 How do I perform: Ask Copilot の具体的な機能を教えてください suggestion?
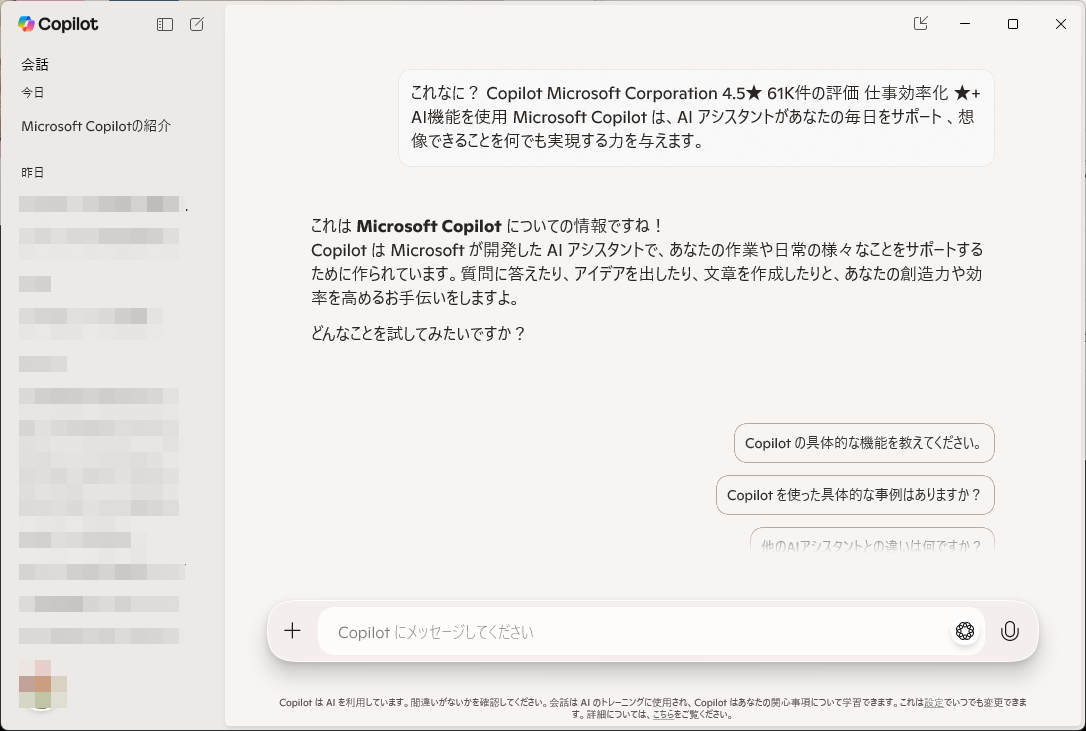click(x=863, y=442)
